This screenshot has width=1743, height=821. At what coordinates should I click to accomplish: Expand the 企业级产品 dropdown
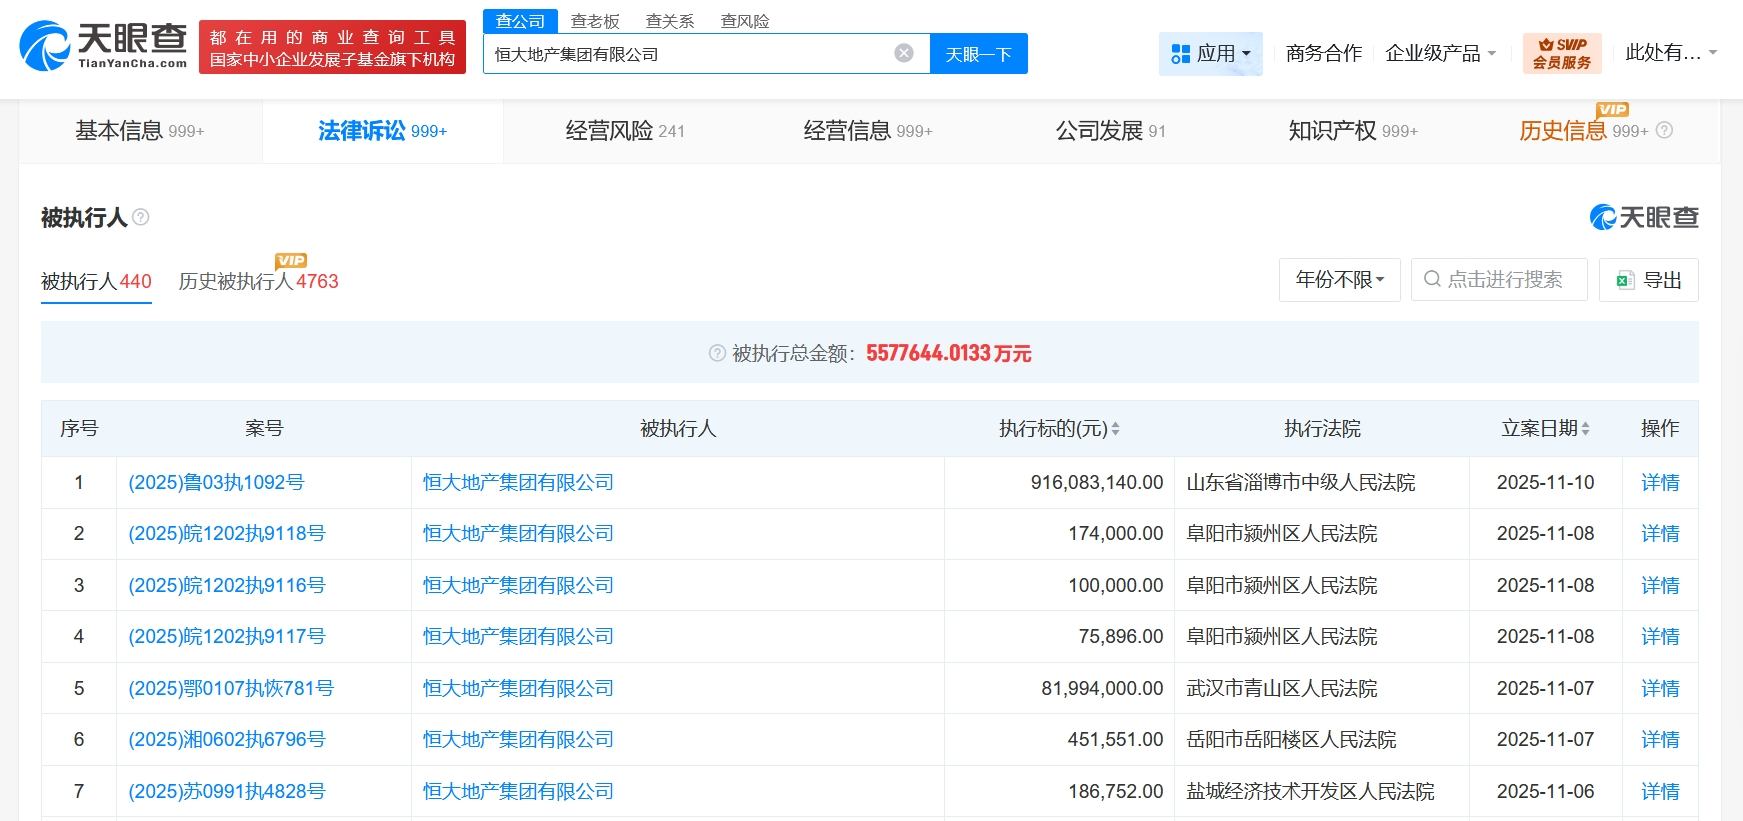click(1440, 54)
